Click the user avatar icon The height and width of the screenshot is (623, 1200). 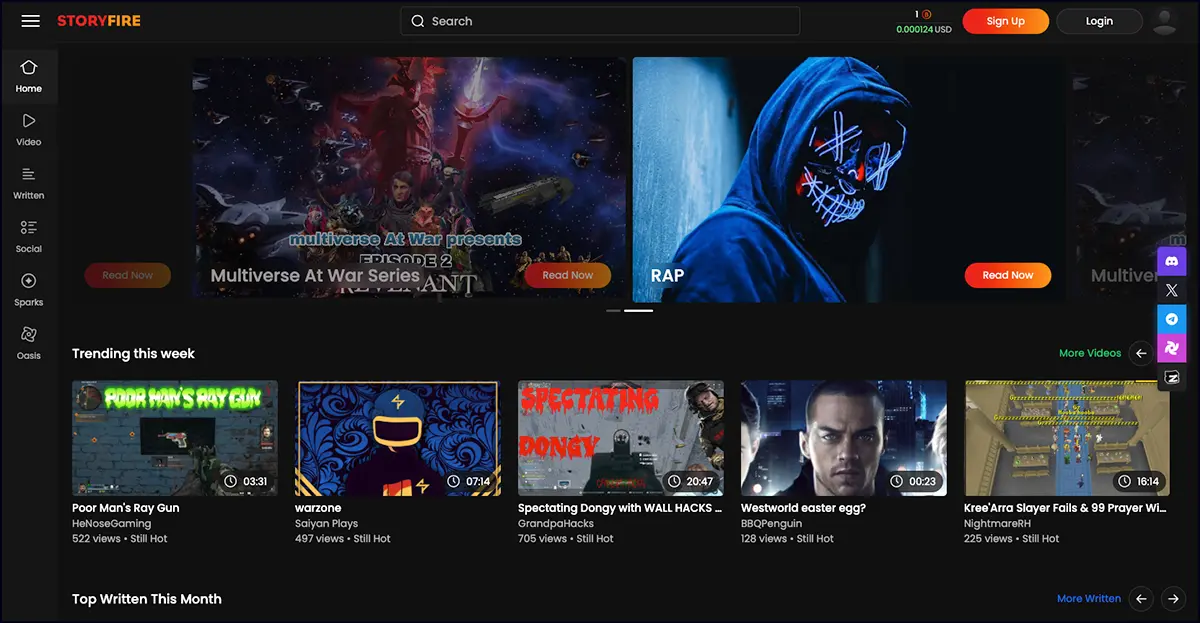click(1164, 21)
